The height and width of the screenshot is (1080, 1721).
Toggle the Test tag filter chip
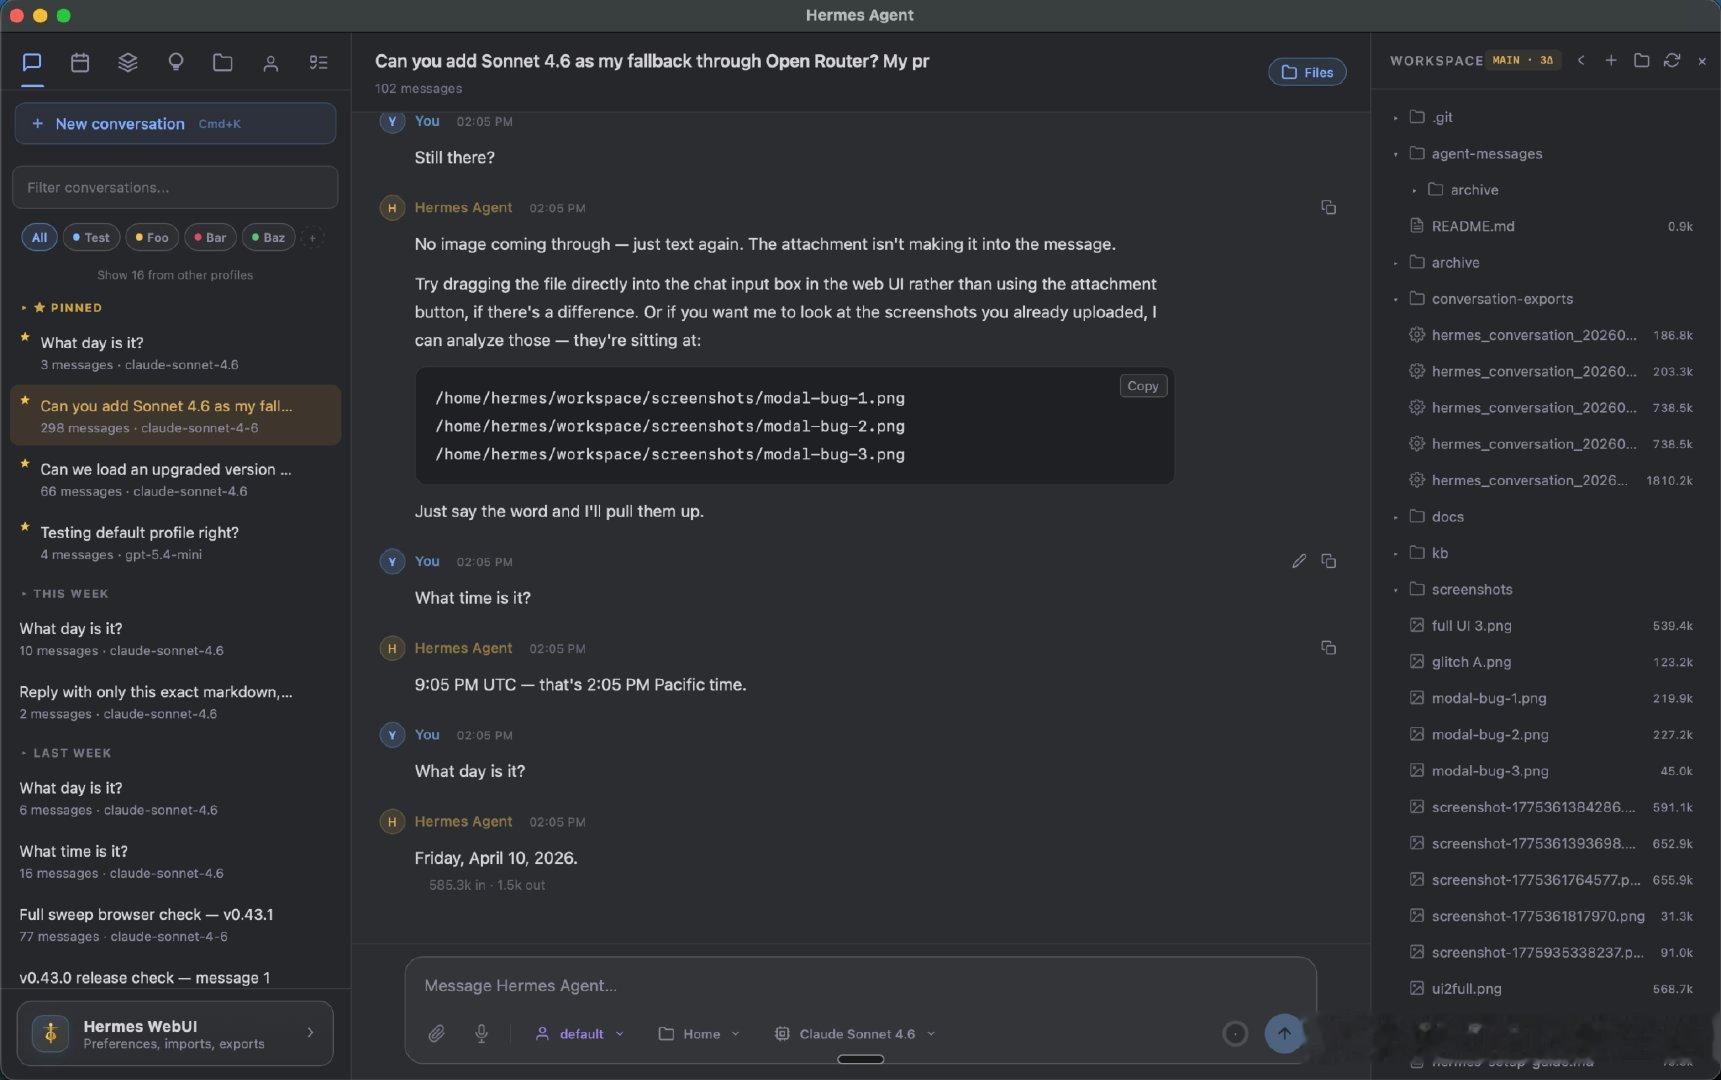click(91, 238)
